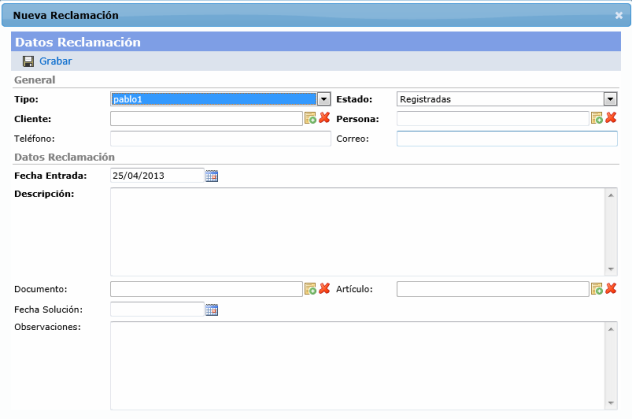Open the Persona lookup browse icon
Viewport: 632px width, 419px height.
(x=597, y=118)
